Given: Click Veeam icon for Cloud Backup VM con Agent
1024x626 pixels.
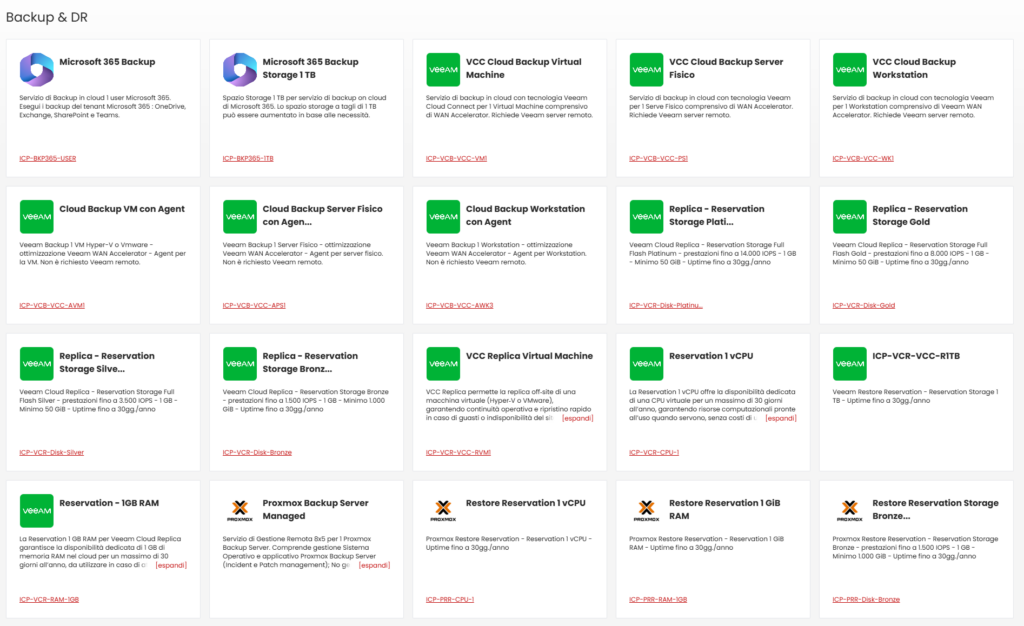Looking at the screenshot, I should click(37, 216).
